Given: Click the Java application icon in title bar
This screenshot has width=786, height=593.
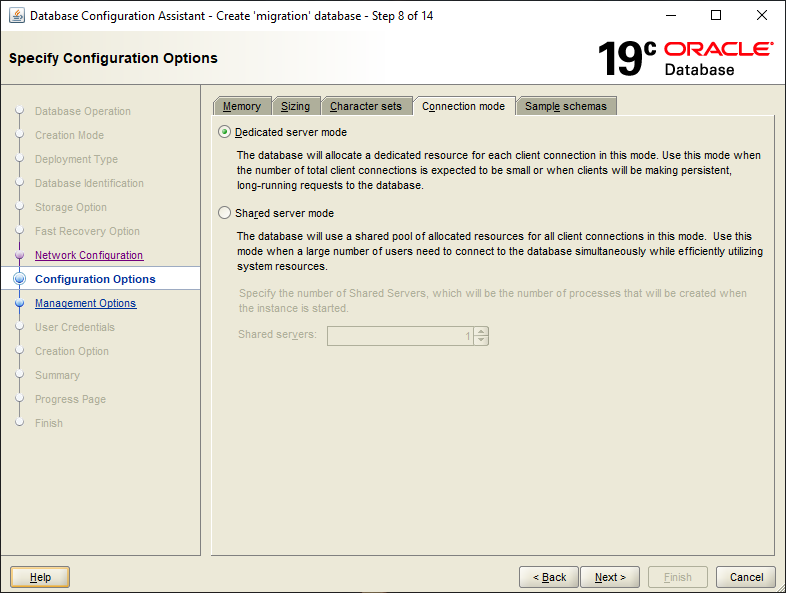Looking at the screenshot, I should 17,16.
